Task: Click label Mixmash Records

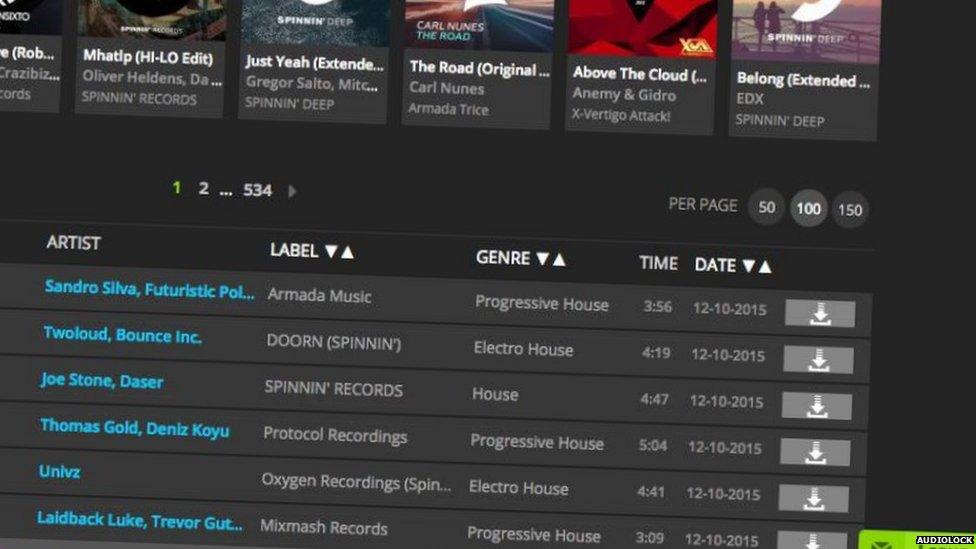Action: pyautogui.click(x=324, y=527)
